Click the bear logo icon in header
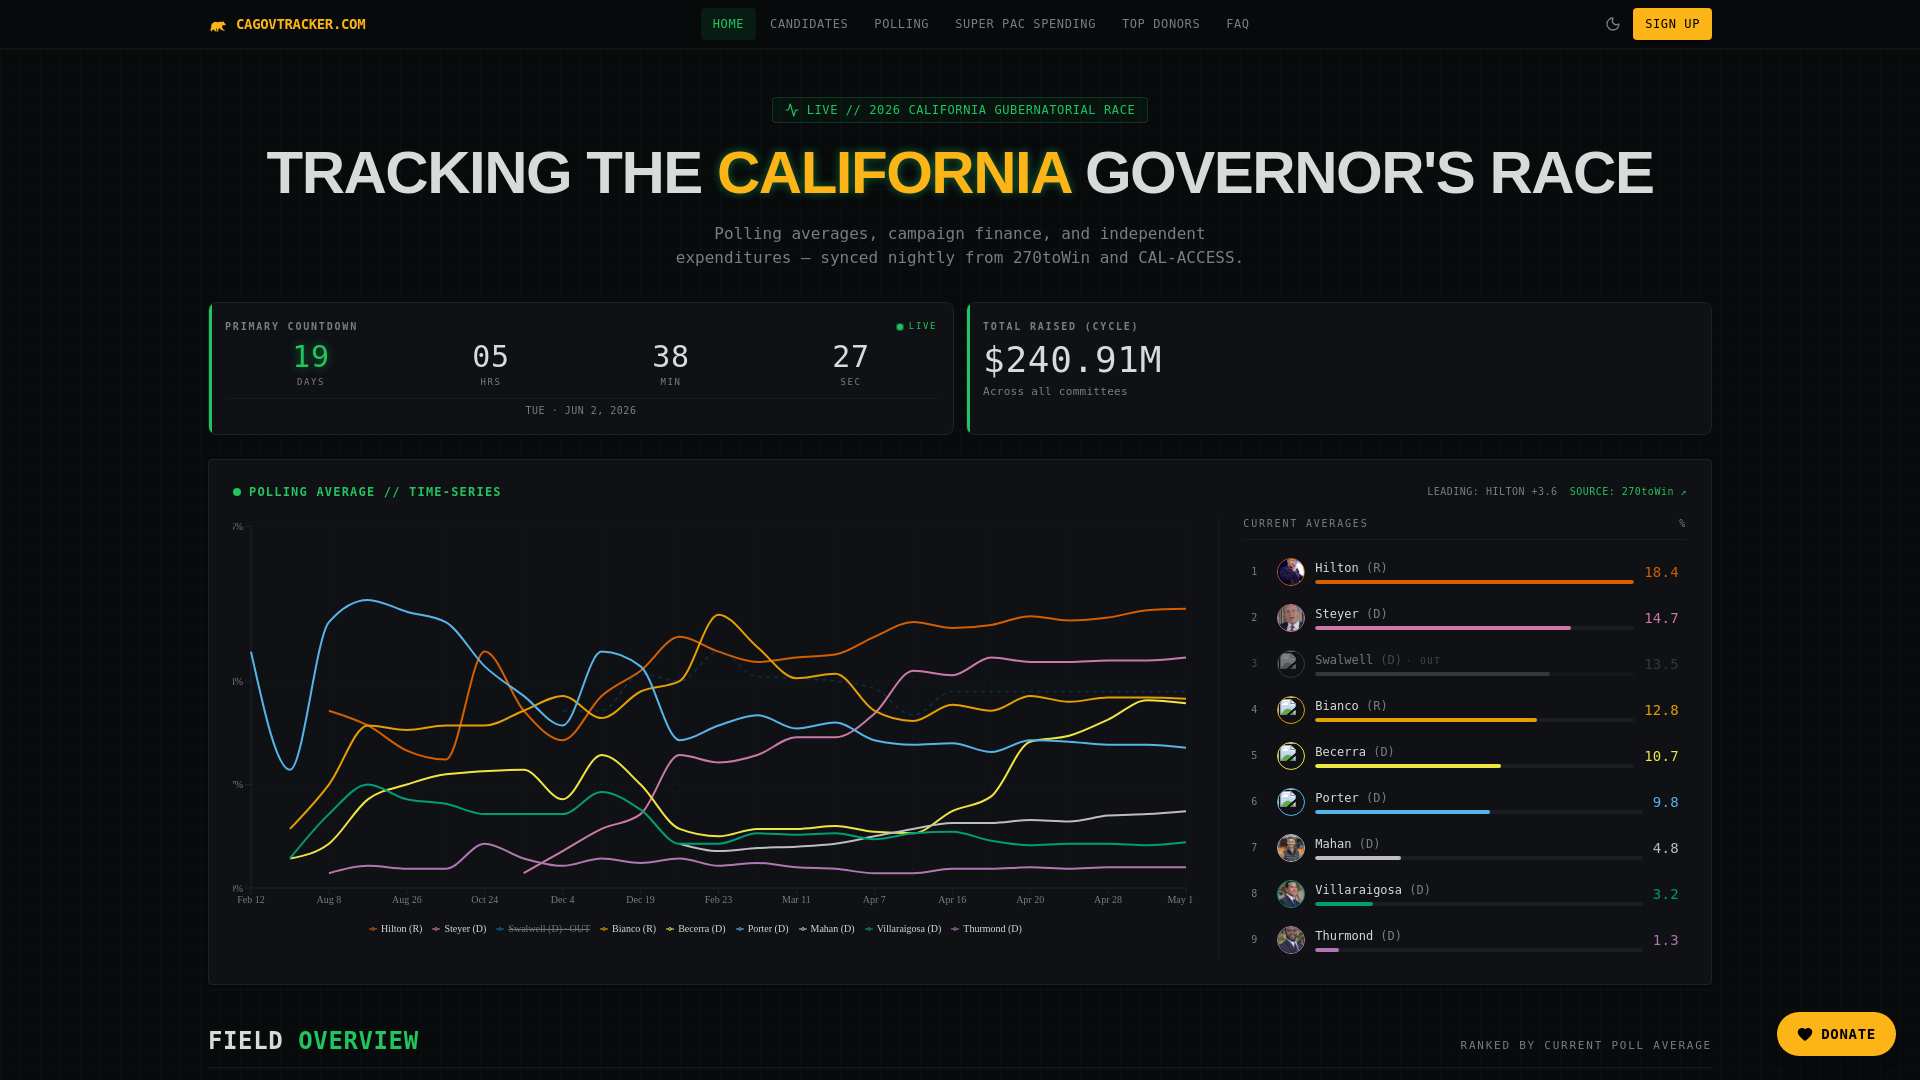This screenshot has height=1080, width=1920. click(217, 25)
